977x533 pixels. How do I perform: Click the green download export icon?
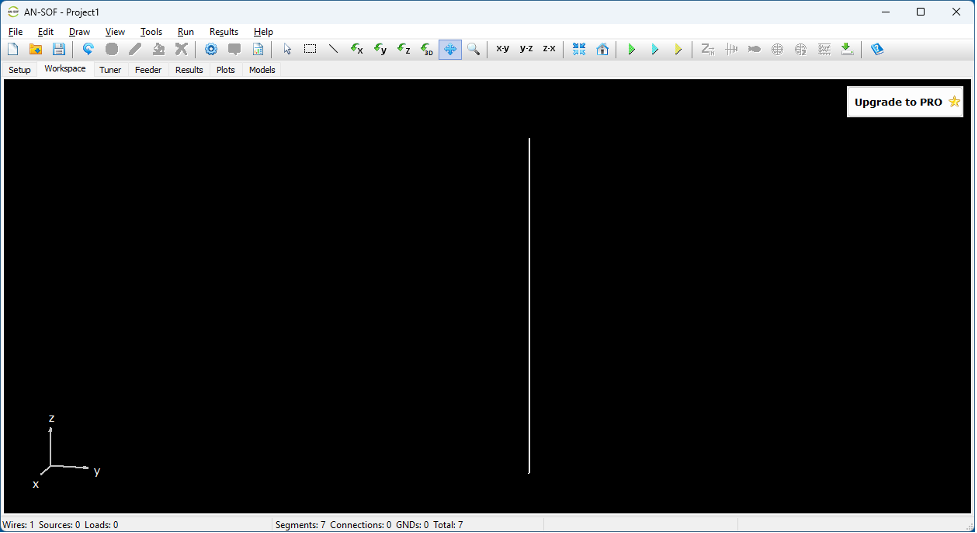pos(847,49)
